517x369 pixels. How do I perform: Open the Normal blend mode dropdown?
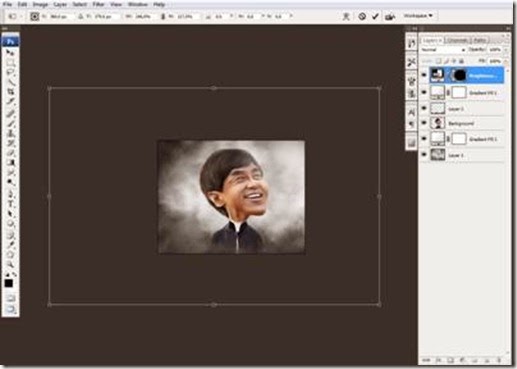[443, 50]
